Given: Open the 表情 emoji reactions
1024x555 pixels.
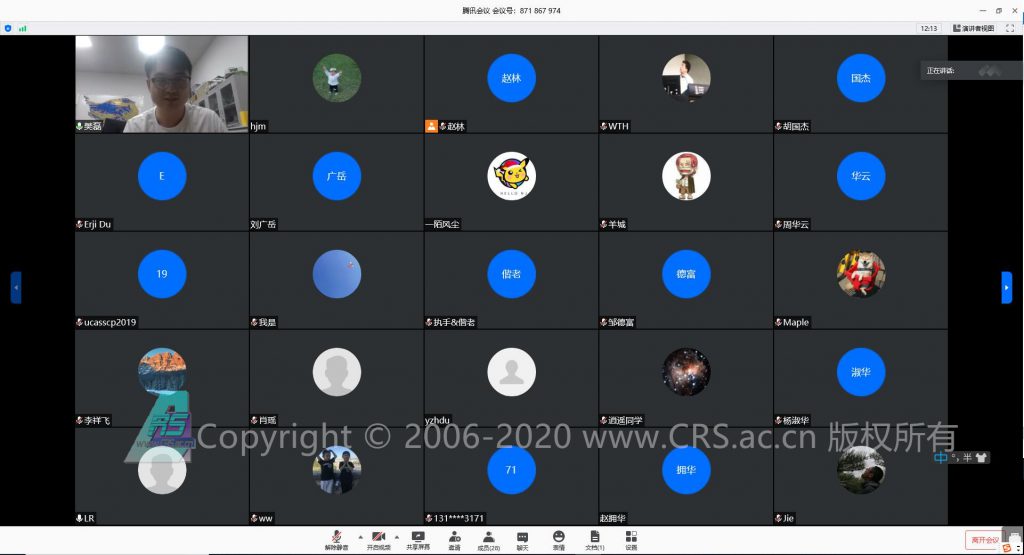Looking at the screenshot, I should coord(558,540).
